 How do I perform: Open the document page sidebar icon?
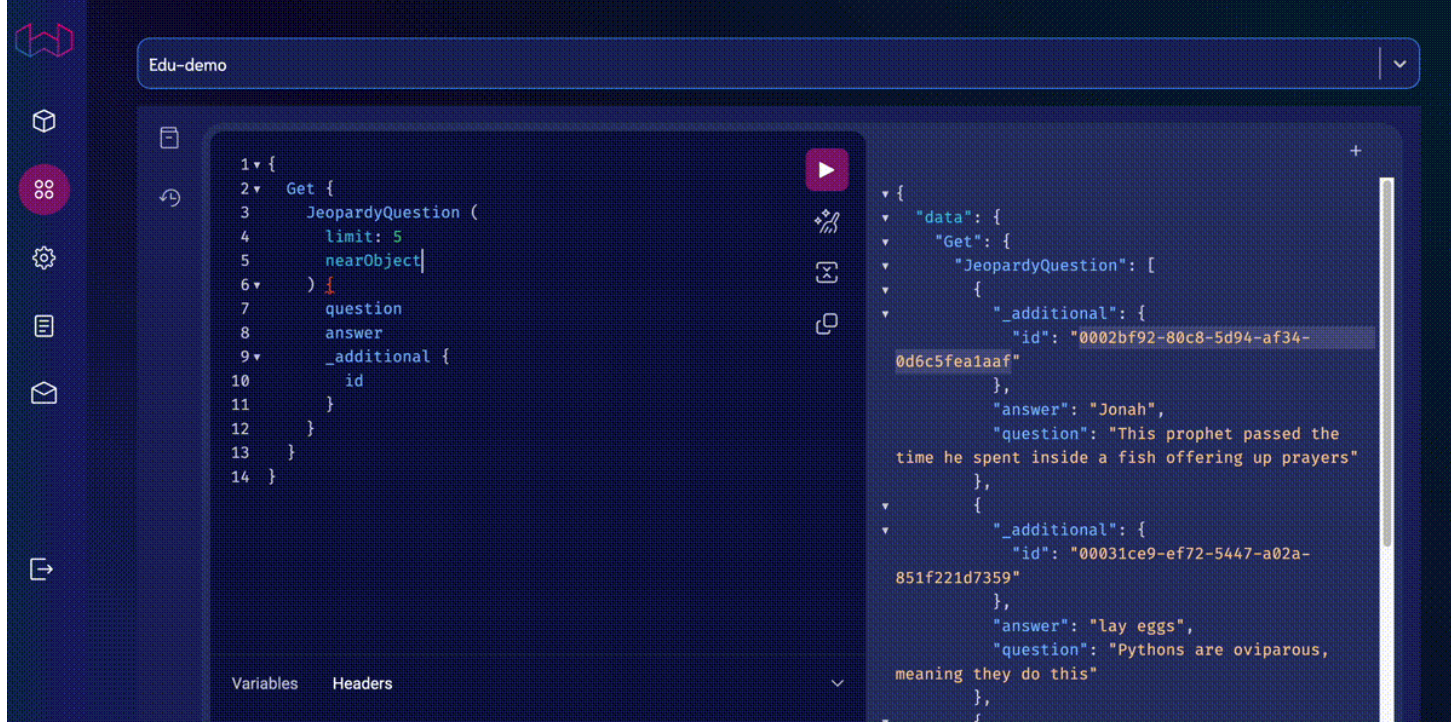[x=44, y=326]
